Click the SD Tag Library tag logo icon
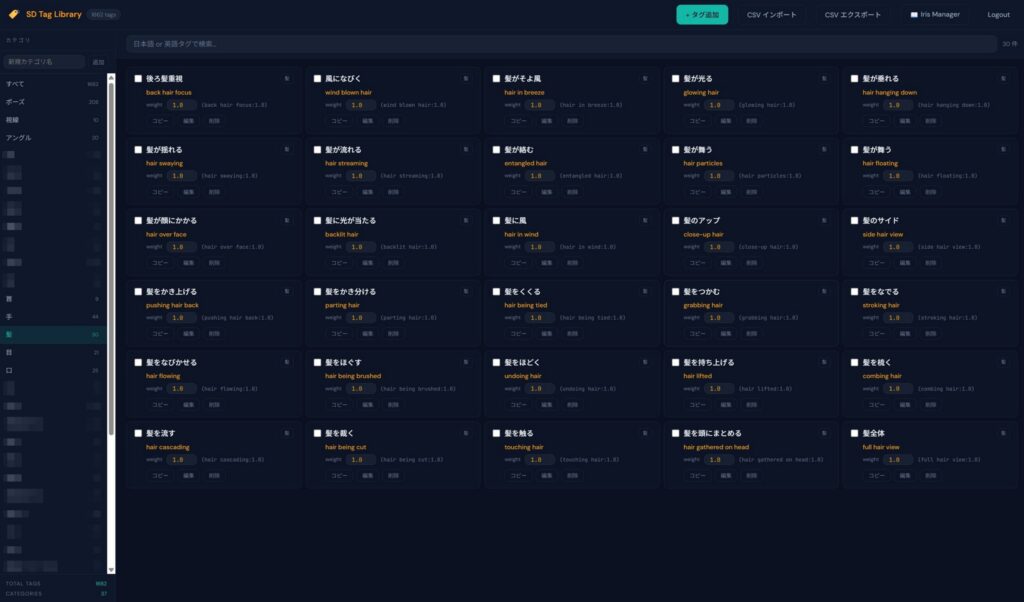The height and width of the screenshot is (602, 1024). (13, 14)
